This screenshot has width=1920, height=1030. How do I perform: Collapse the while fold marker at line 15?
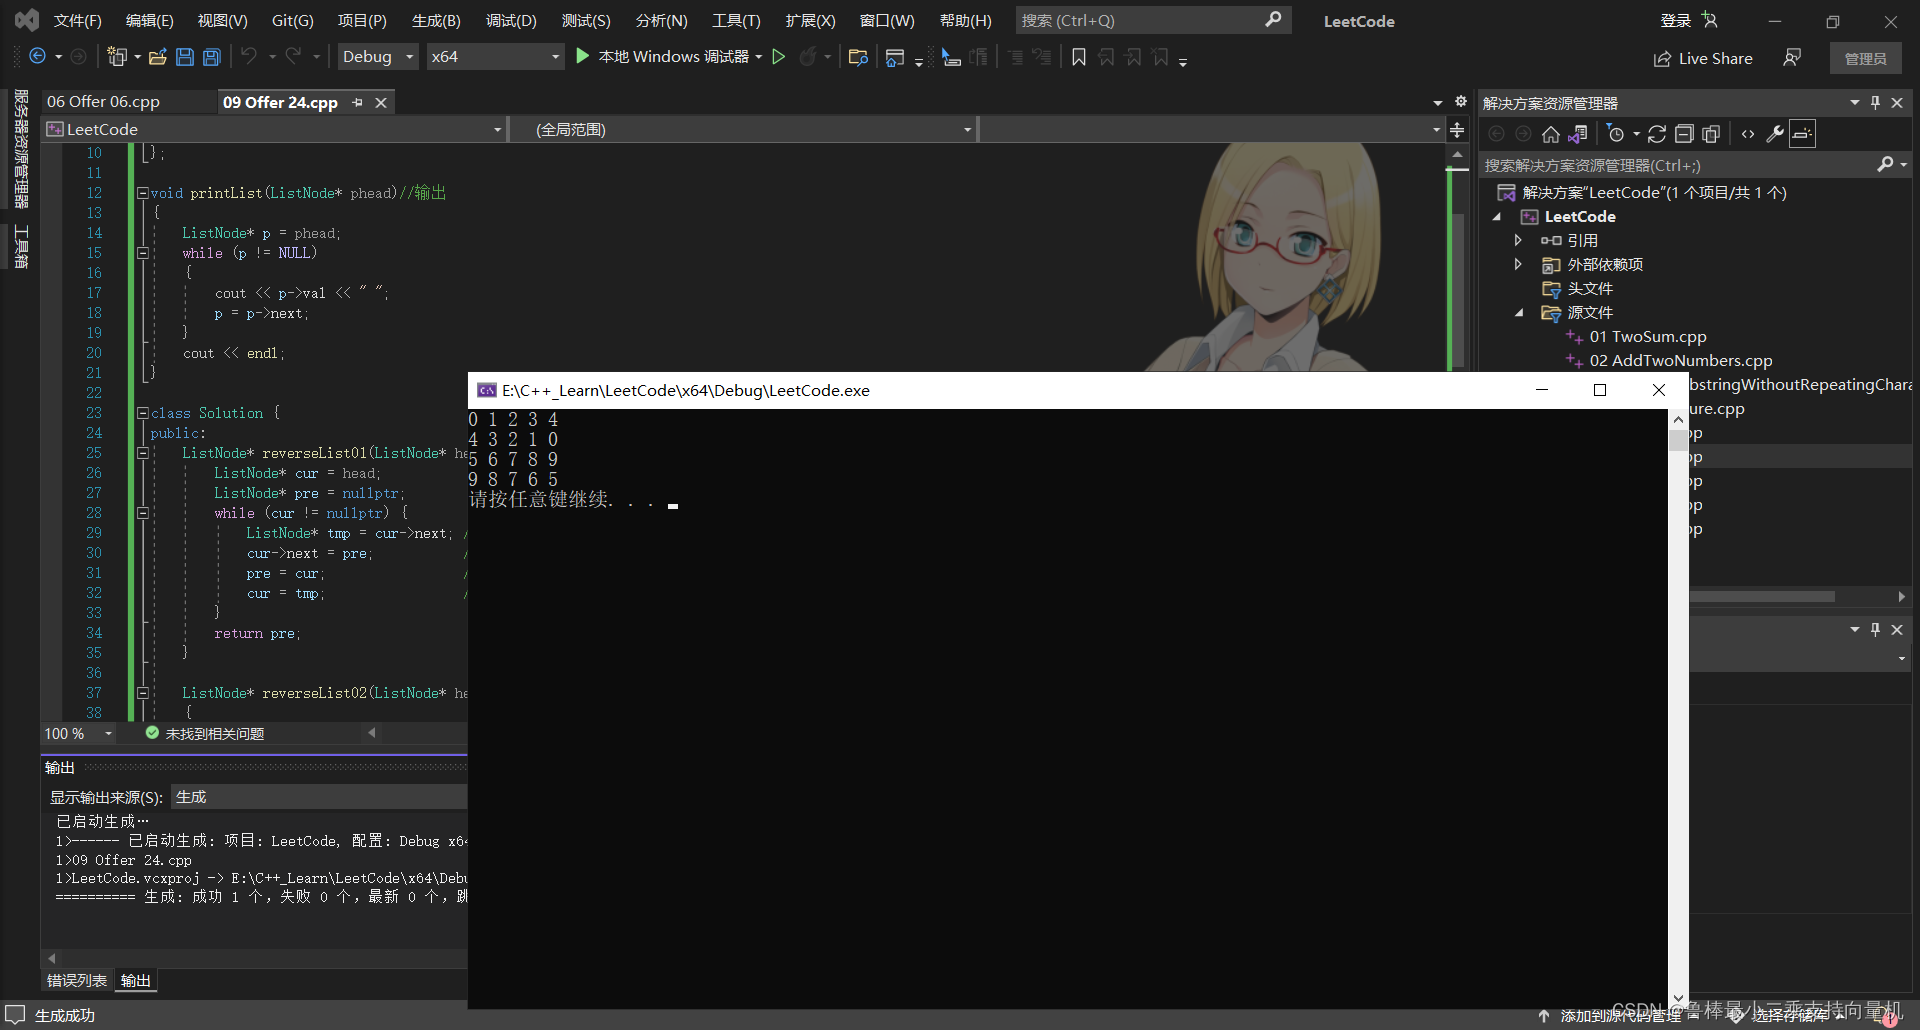(x=143, y=253)
